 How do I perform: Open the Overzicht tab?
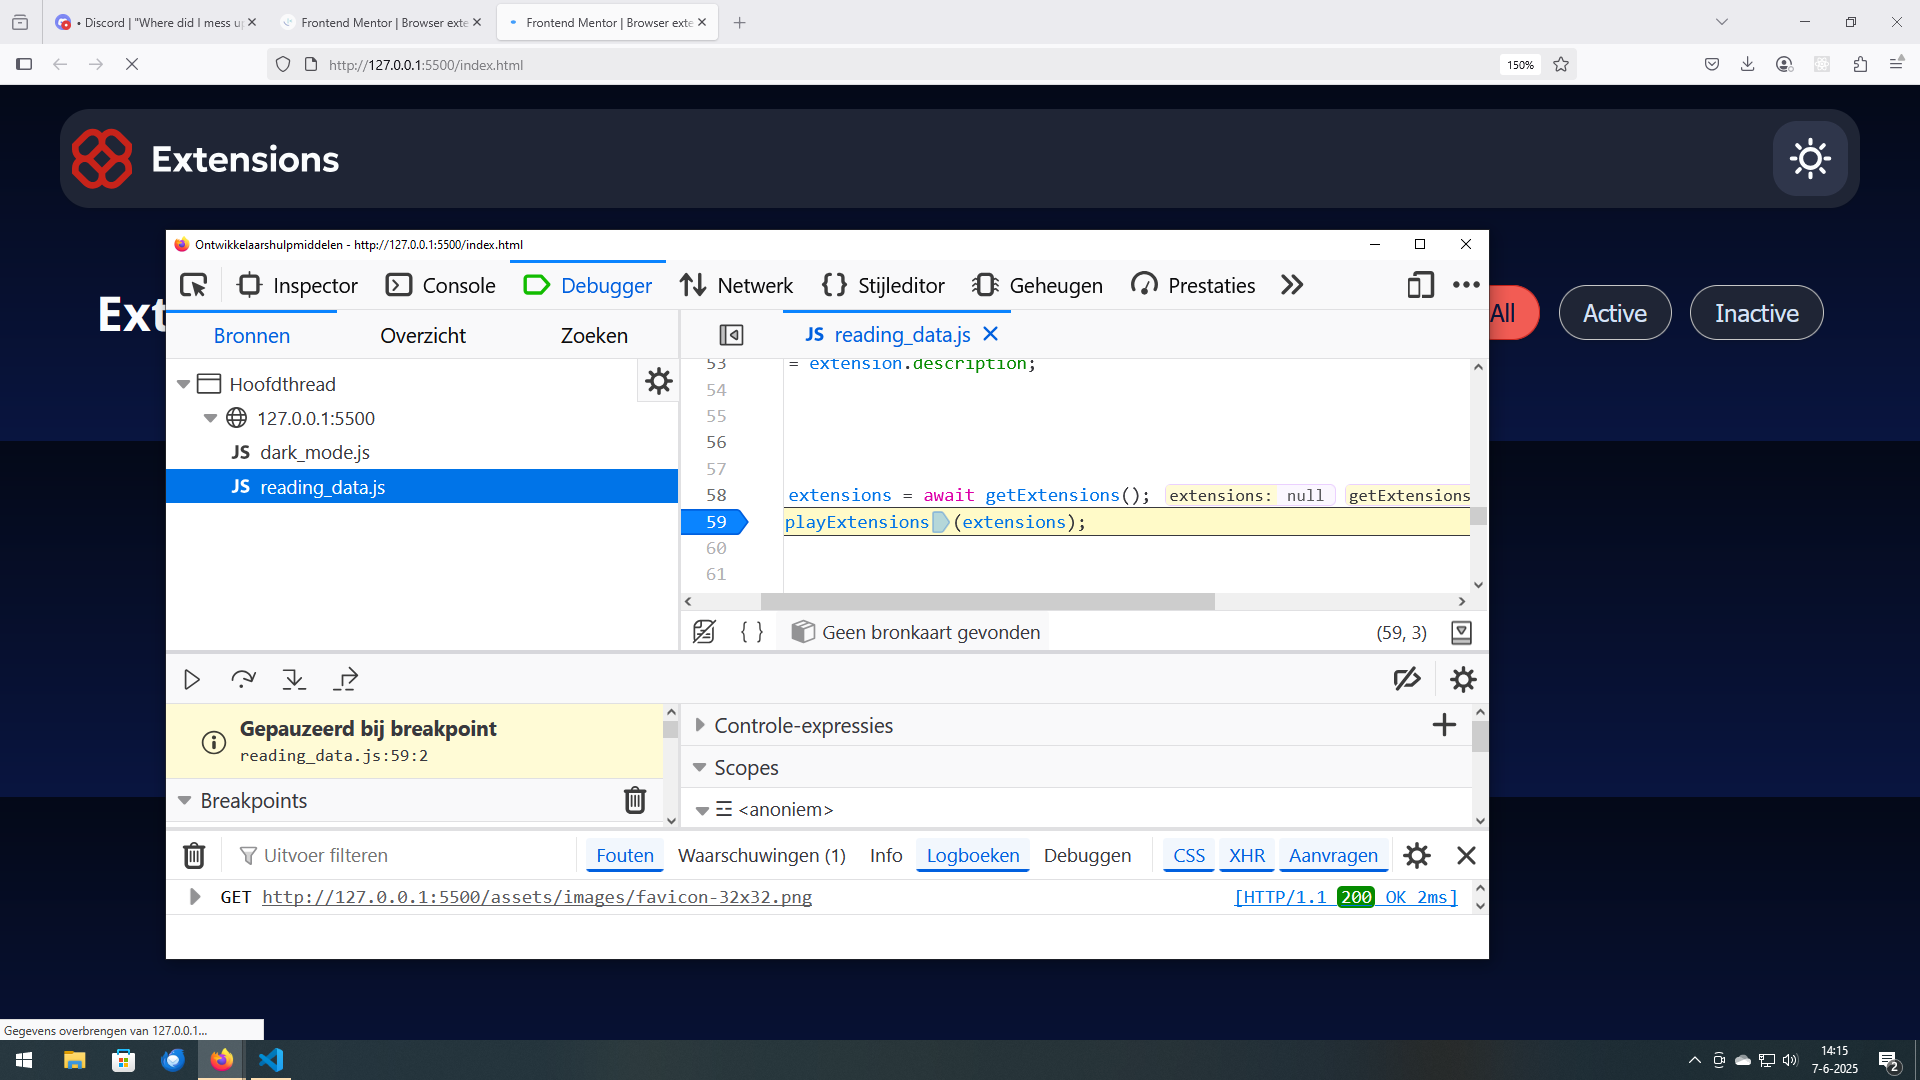click(422, 336)
